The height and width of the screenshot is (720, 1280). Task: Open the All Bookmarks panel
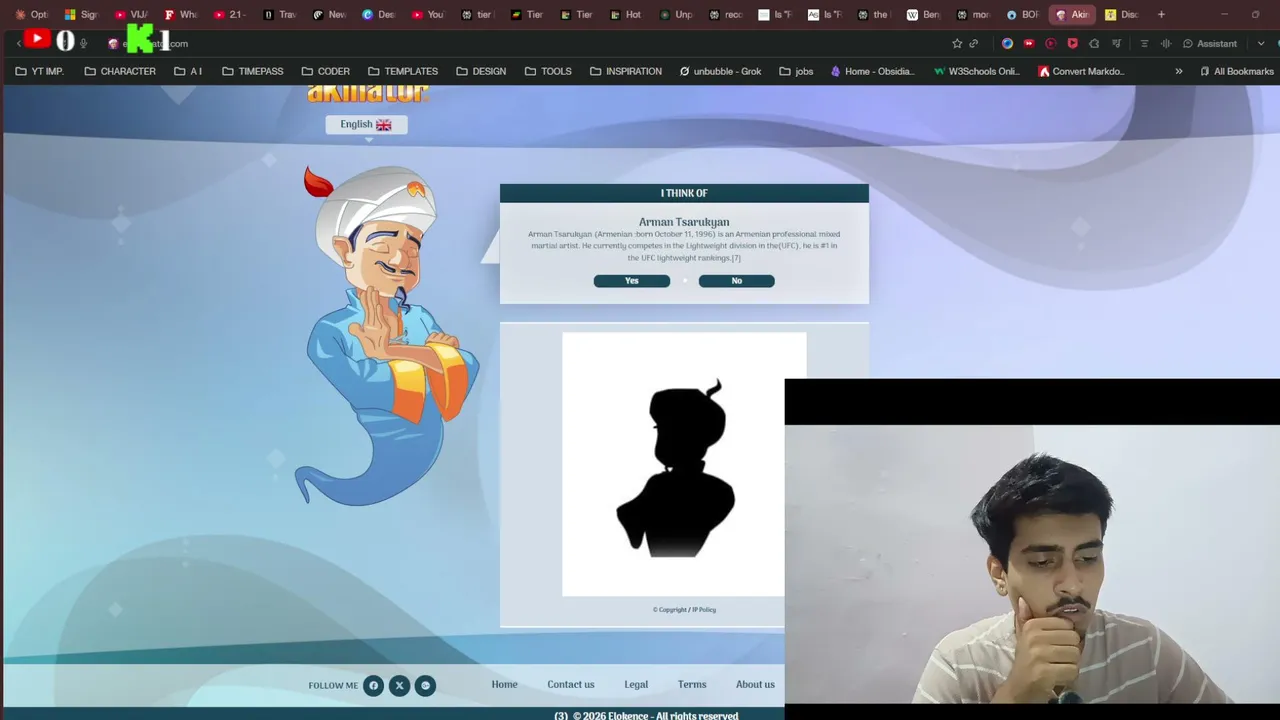[1237, 71]
